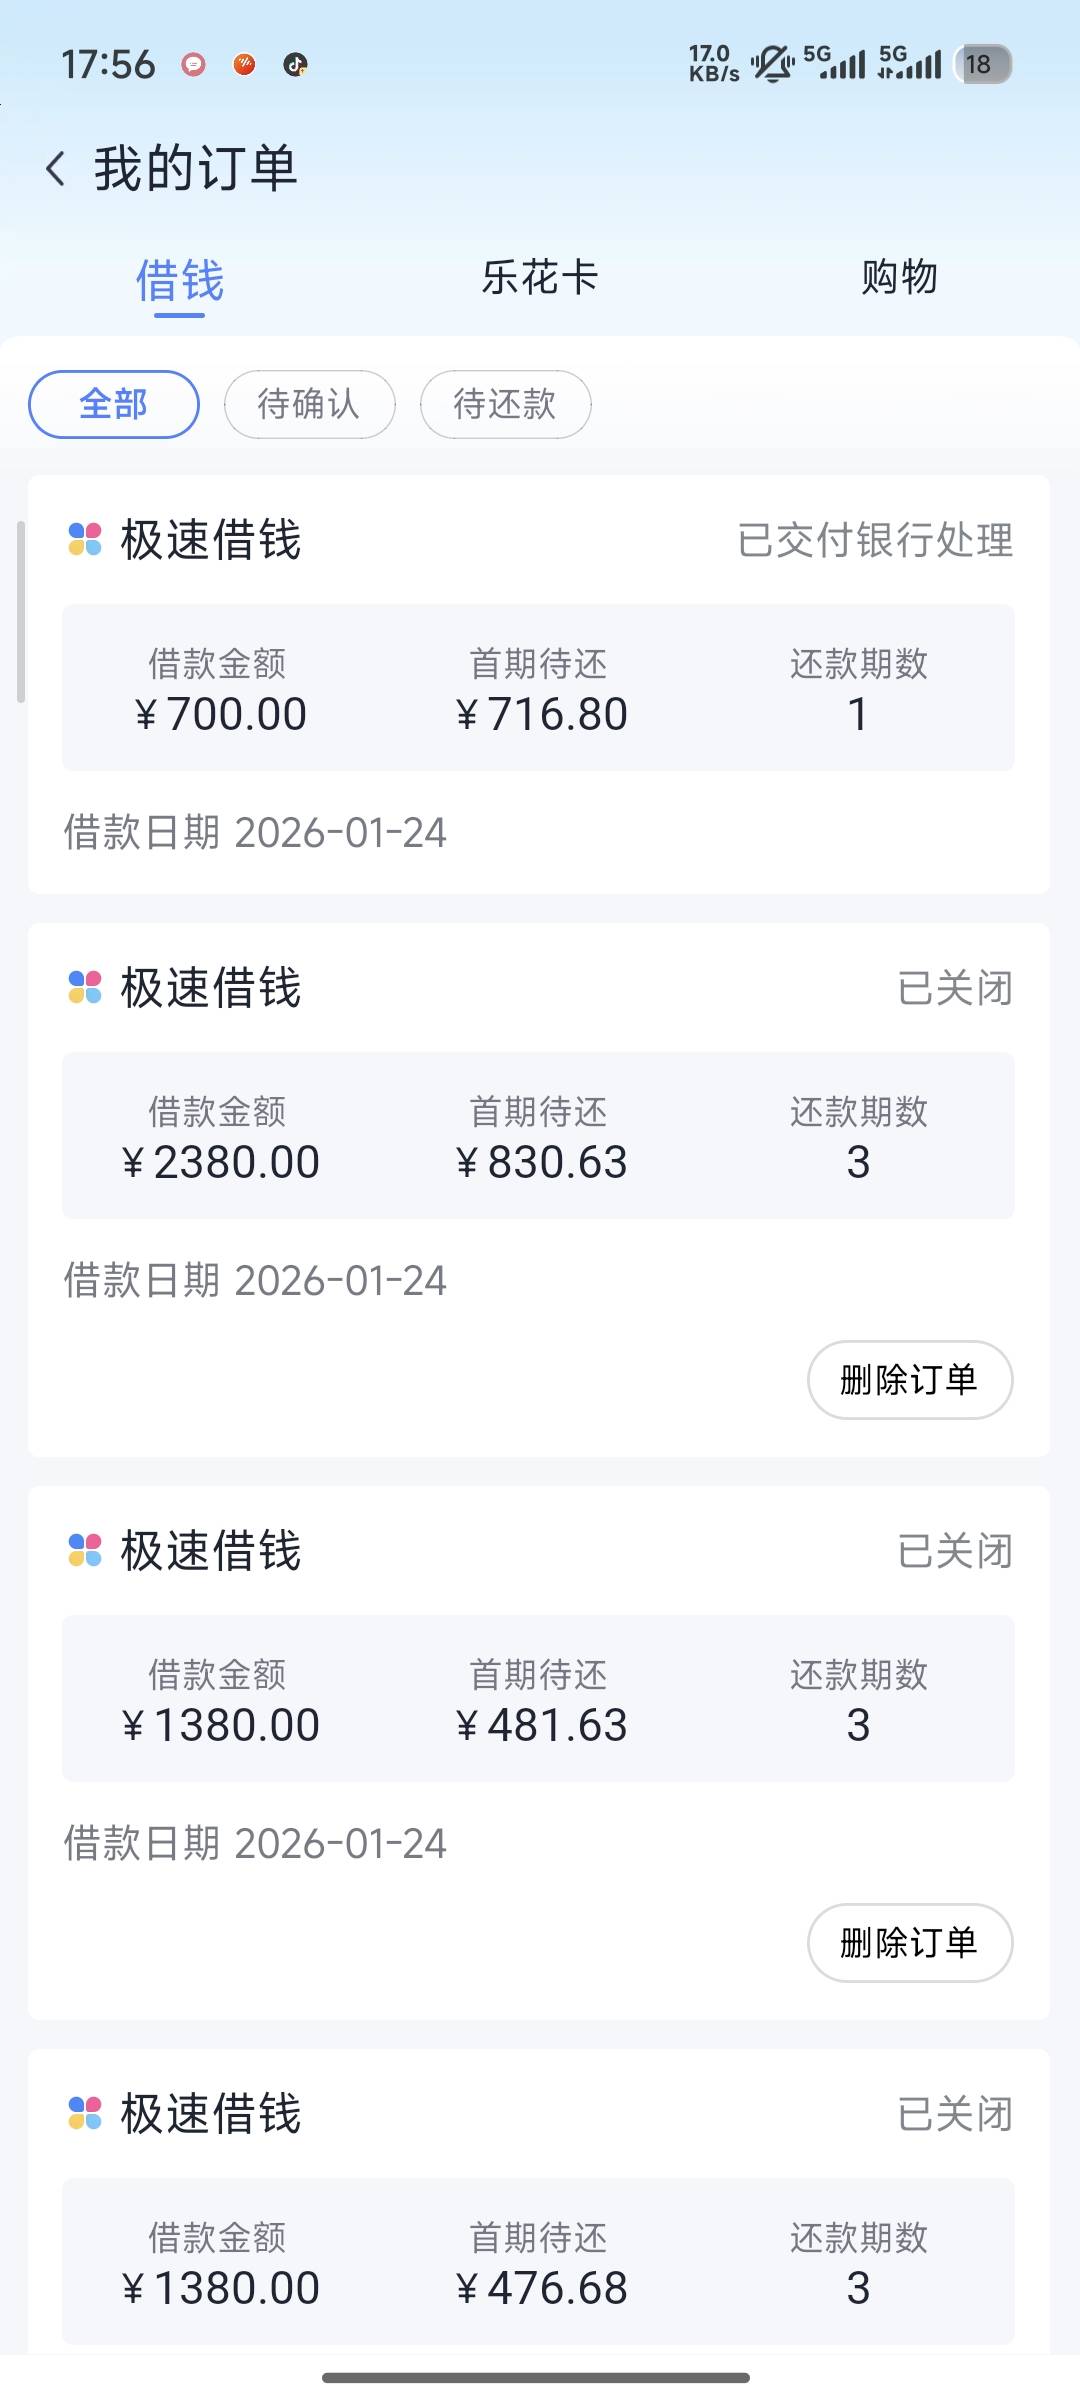Viewport: 1080px width, 2400px height.
Task: Tap the back arrow beside 我的订单
Action: coord(56,168)
